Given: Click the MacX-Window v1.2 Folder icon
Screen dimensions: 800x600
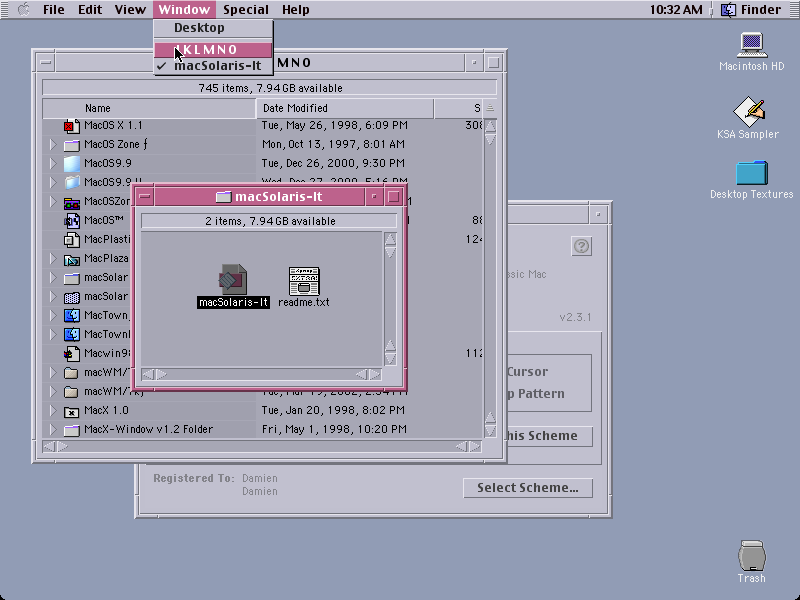Looking at the screenshot, I should pos(71,430).
